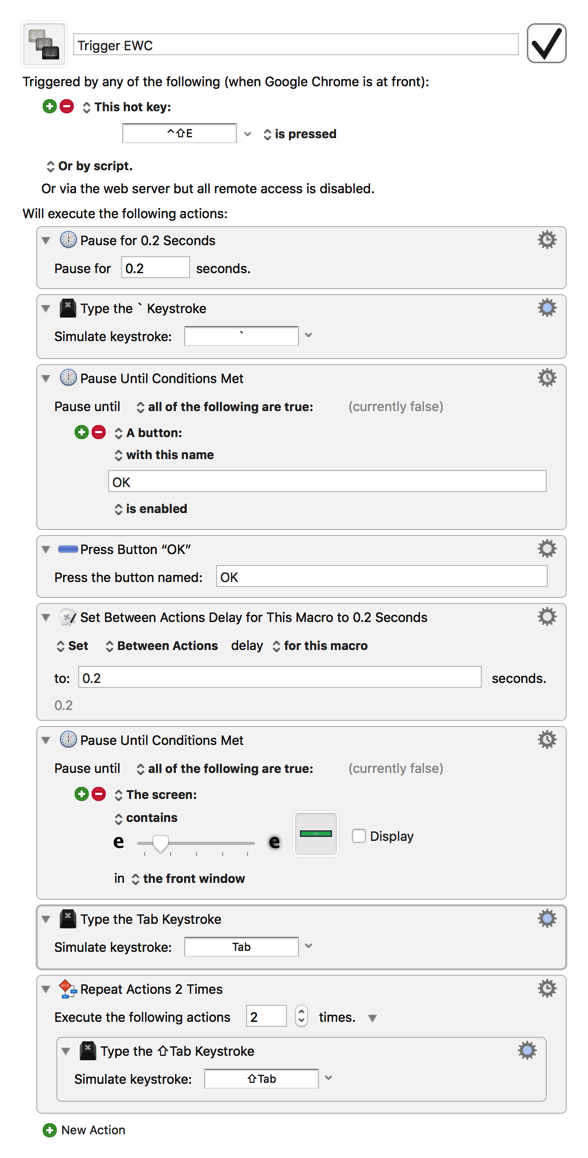Remove the "A button" condition via red minus
Screen dimensions: 588x1158
pos(99,433)
